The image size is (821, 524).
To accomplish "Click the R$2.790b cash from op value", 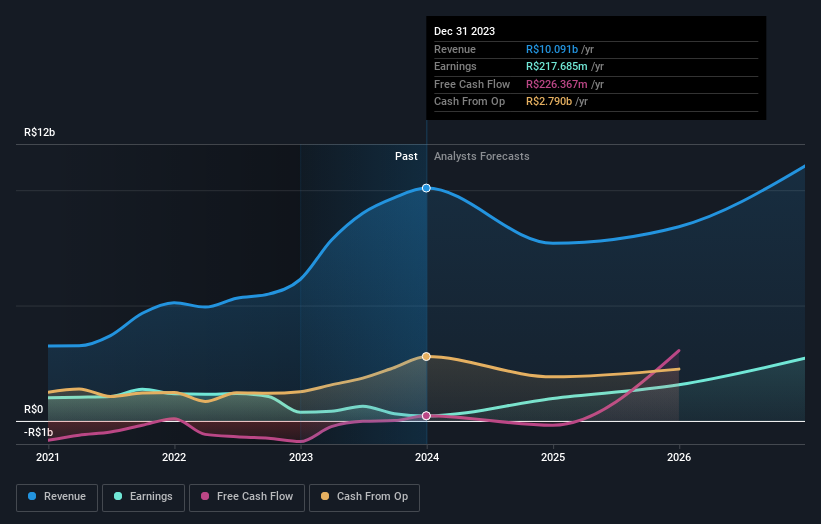I will pos(549,102).
